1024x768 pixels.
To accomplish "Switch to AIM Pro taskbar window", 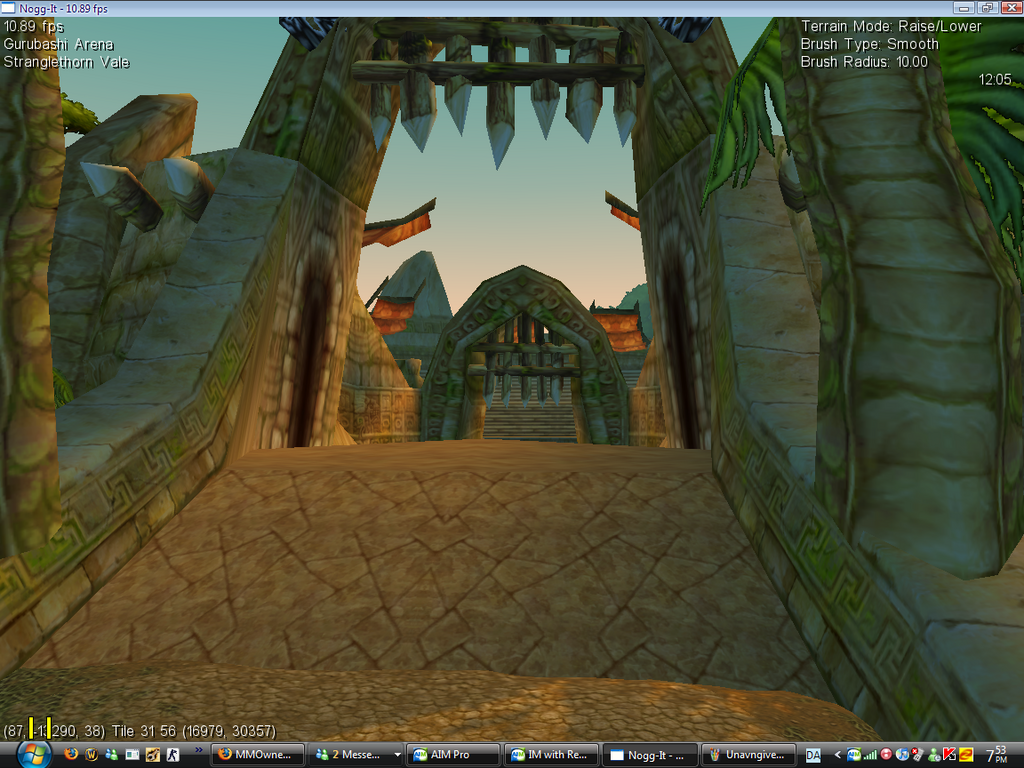I will (x=453, y=755).
